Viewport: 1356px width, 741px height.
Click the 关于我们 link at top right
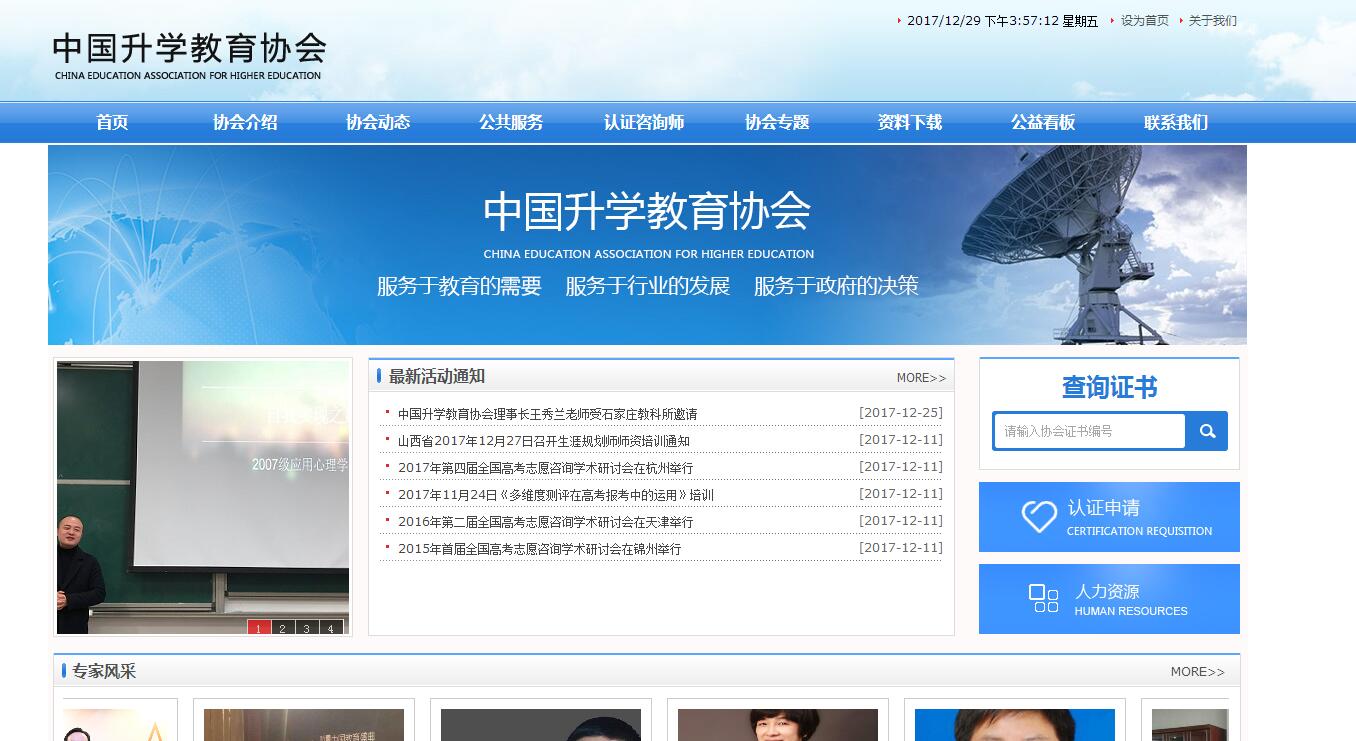pos(1212,21)
